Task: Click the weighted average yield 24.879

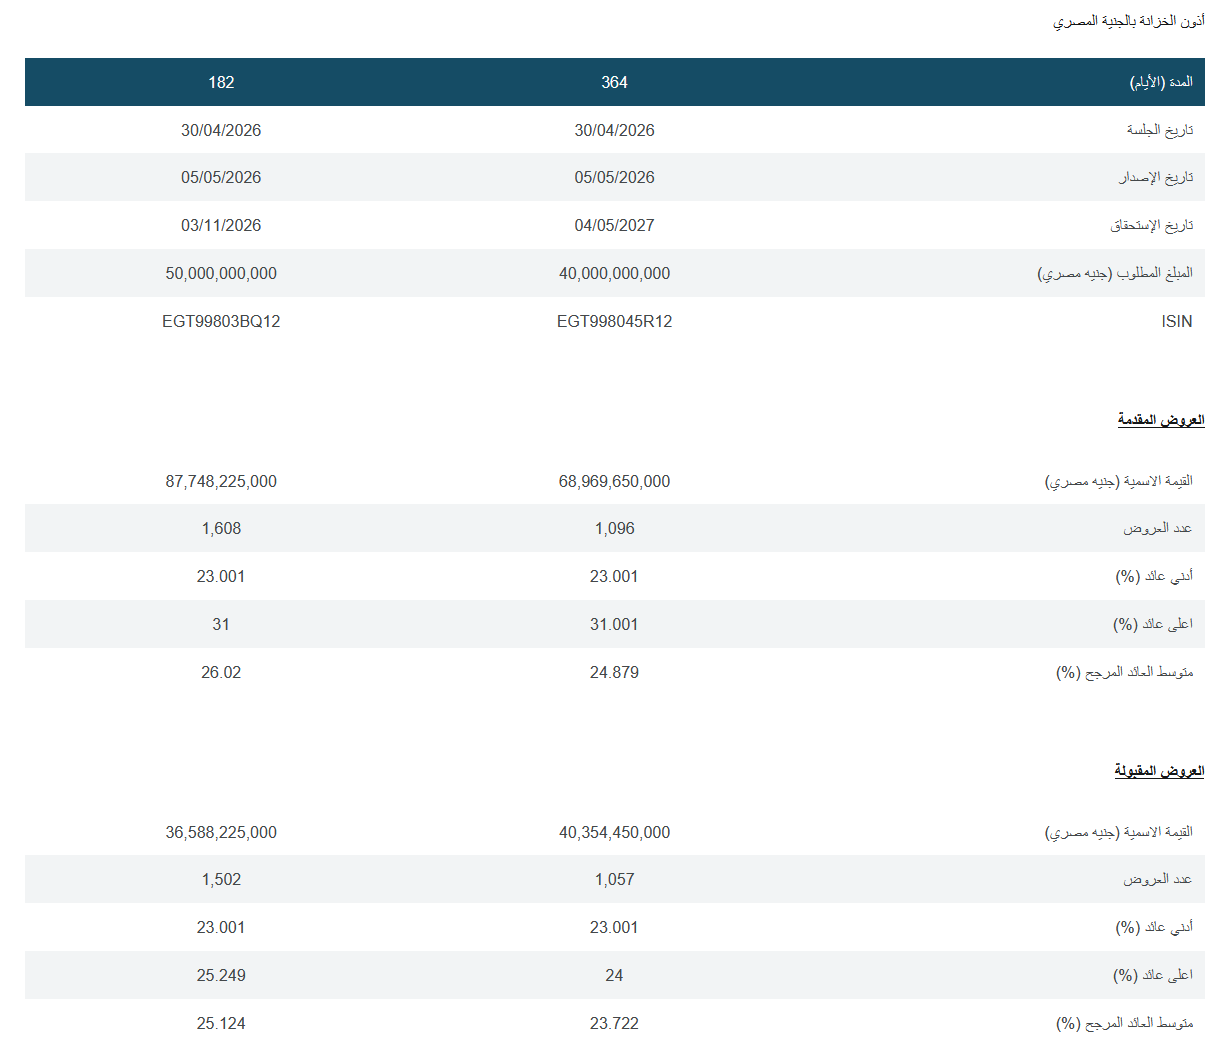Action: point(614,672)
